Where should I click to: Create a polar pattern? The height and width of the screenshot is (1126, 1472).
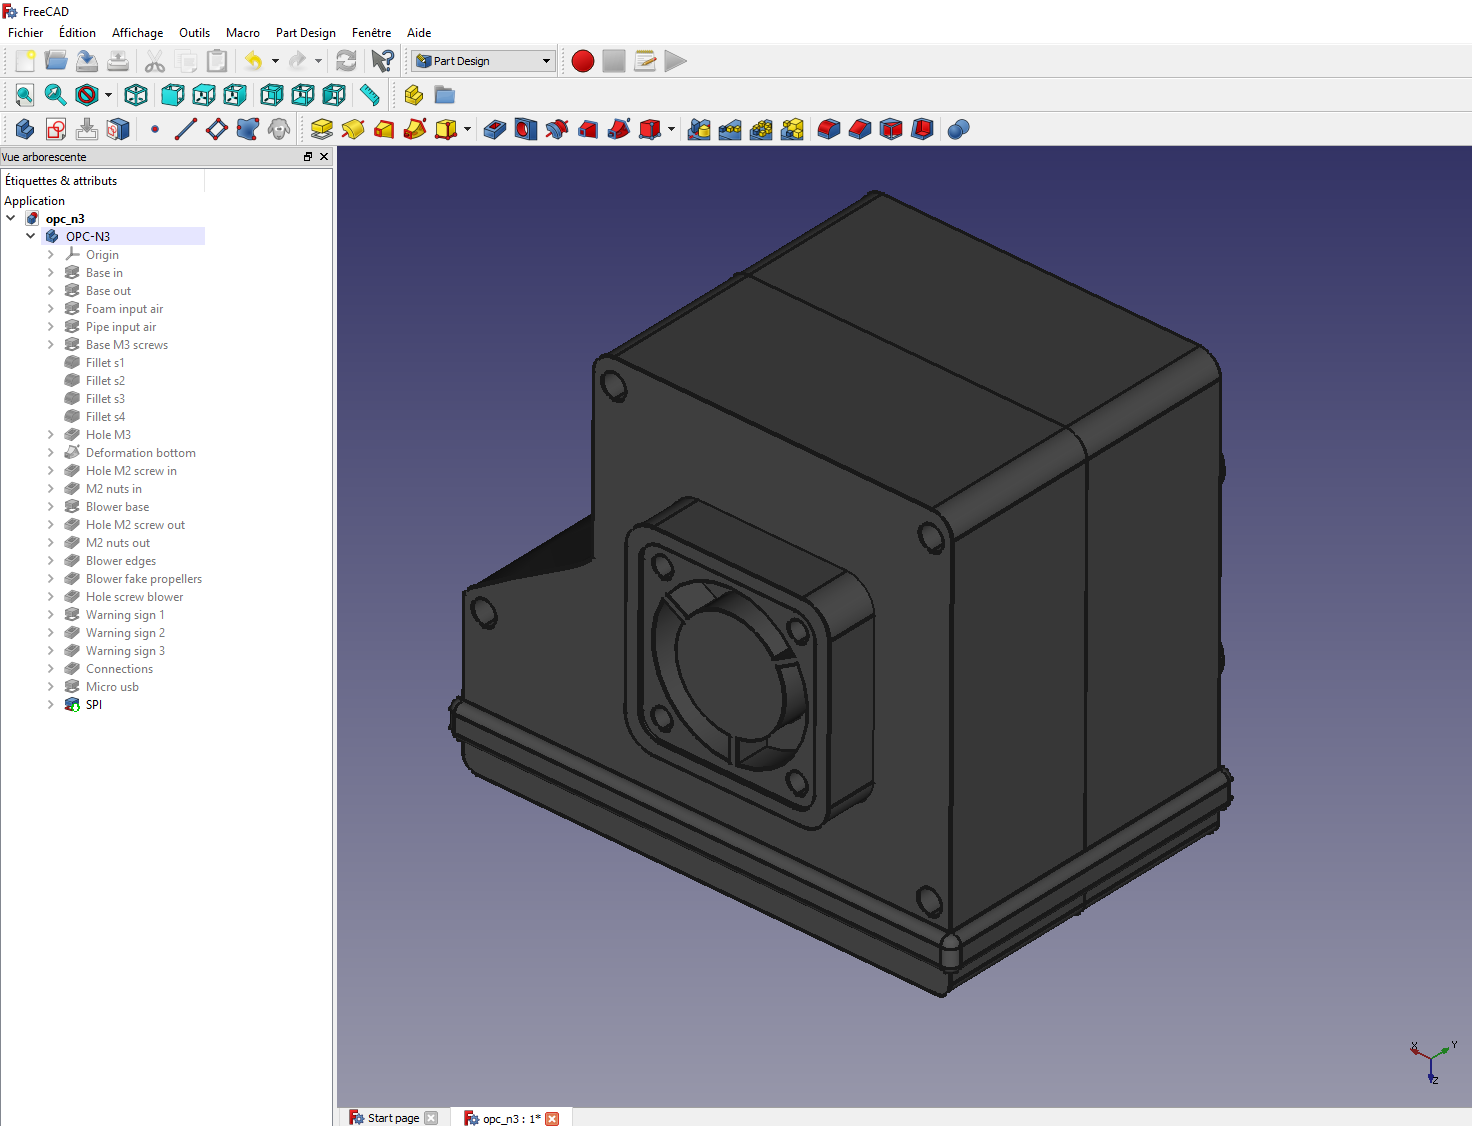761,129
